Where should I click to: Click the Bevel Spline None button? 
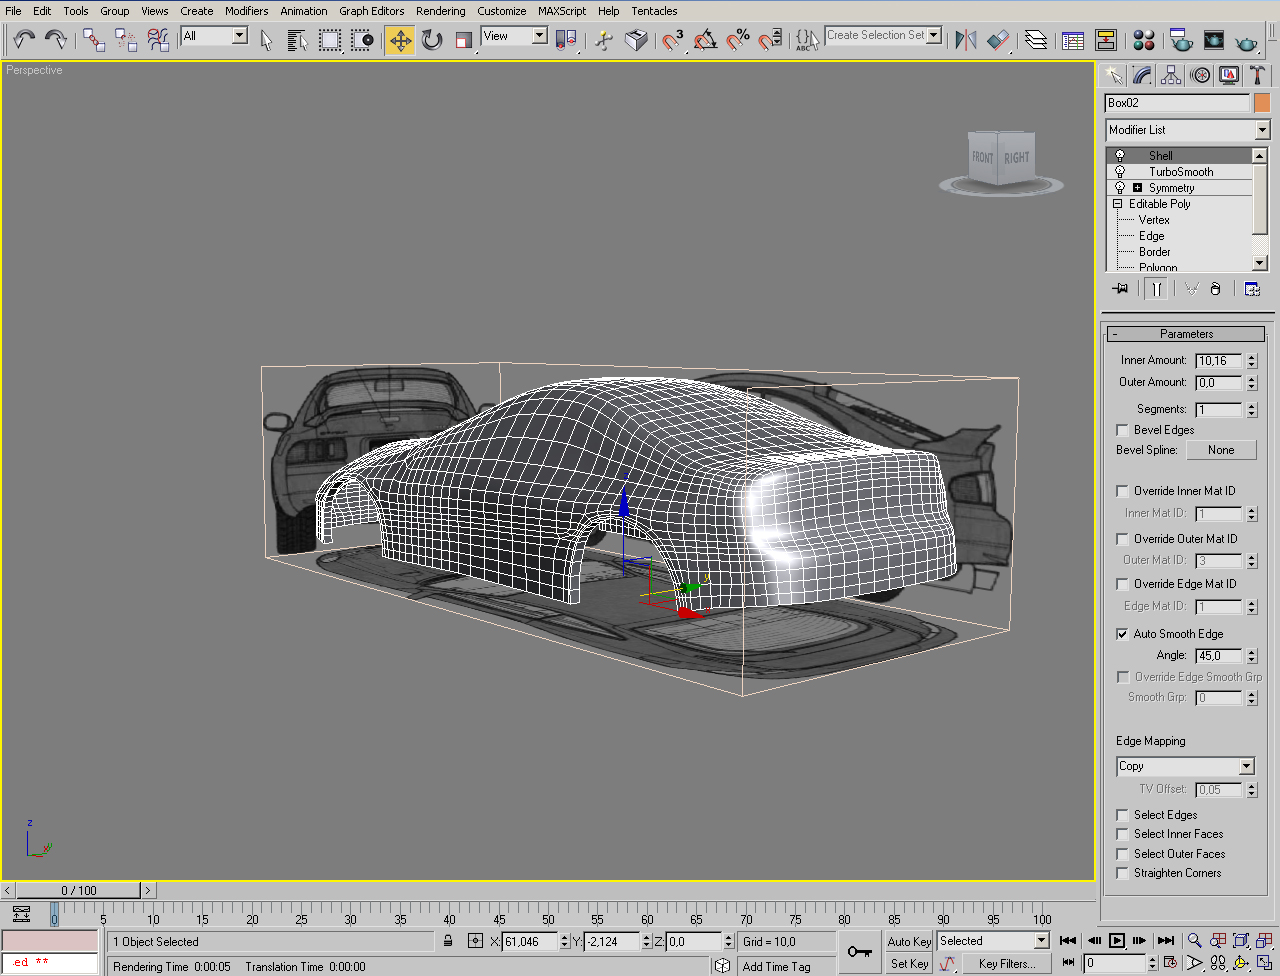click(1221, 450)
